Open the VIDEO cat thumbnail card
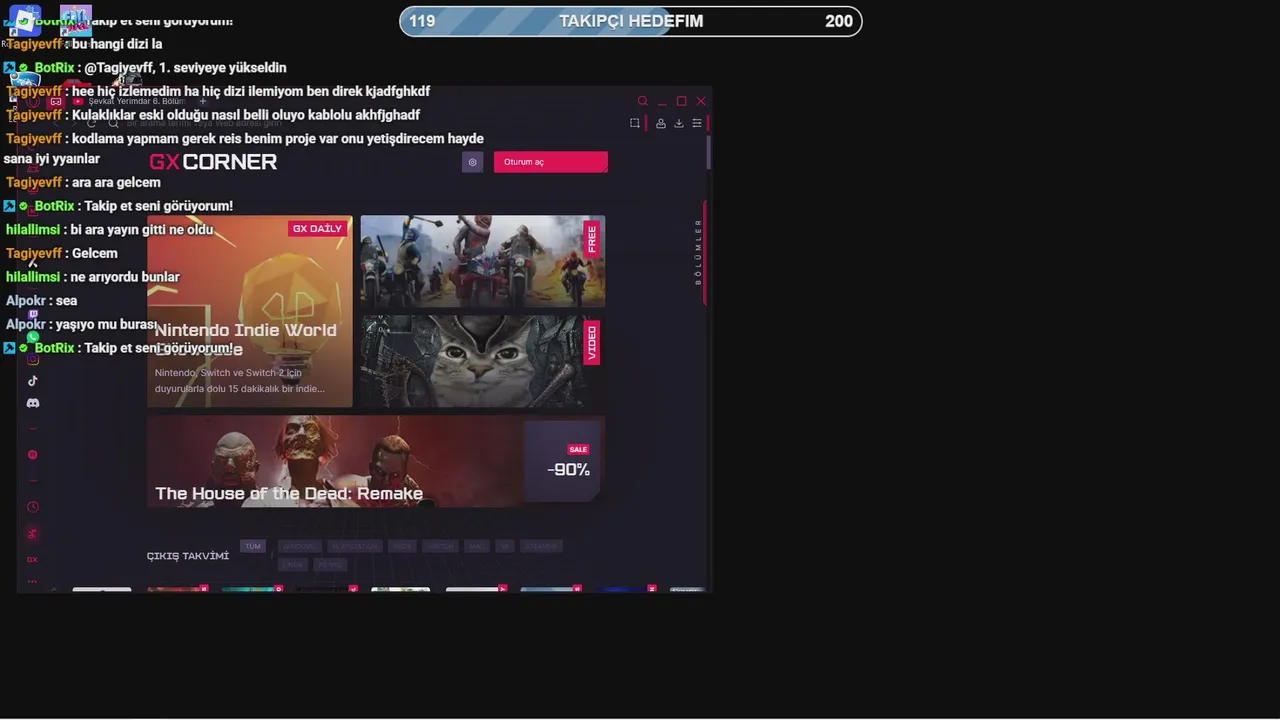The image size is (1280, 720). (x=482, y=361)
